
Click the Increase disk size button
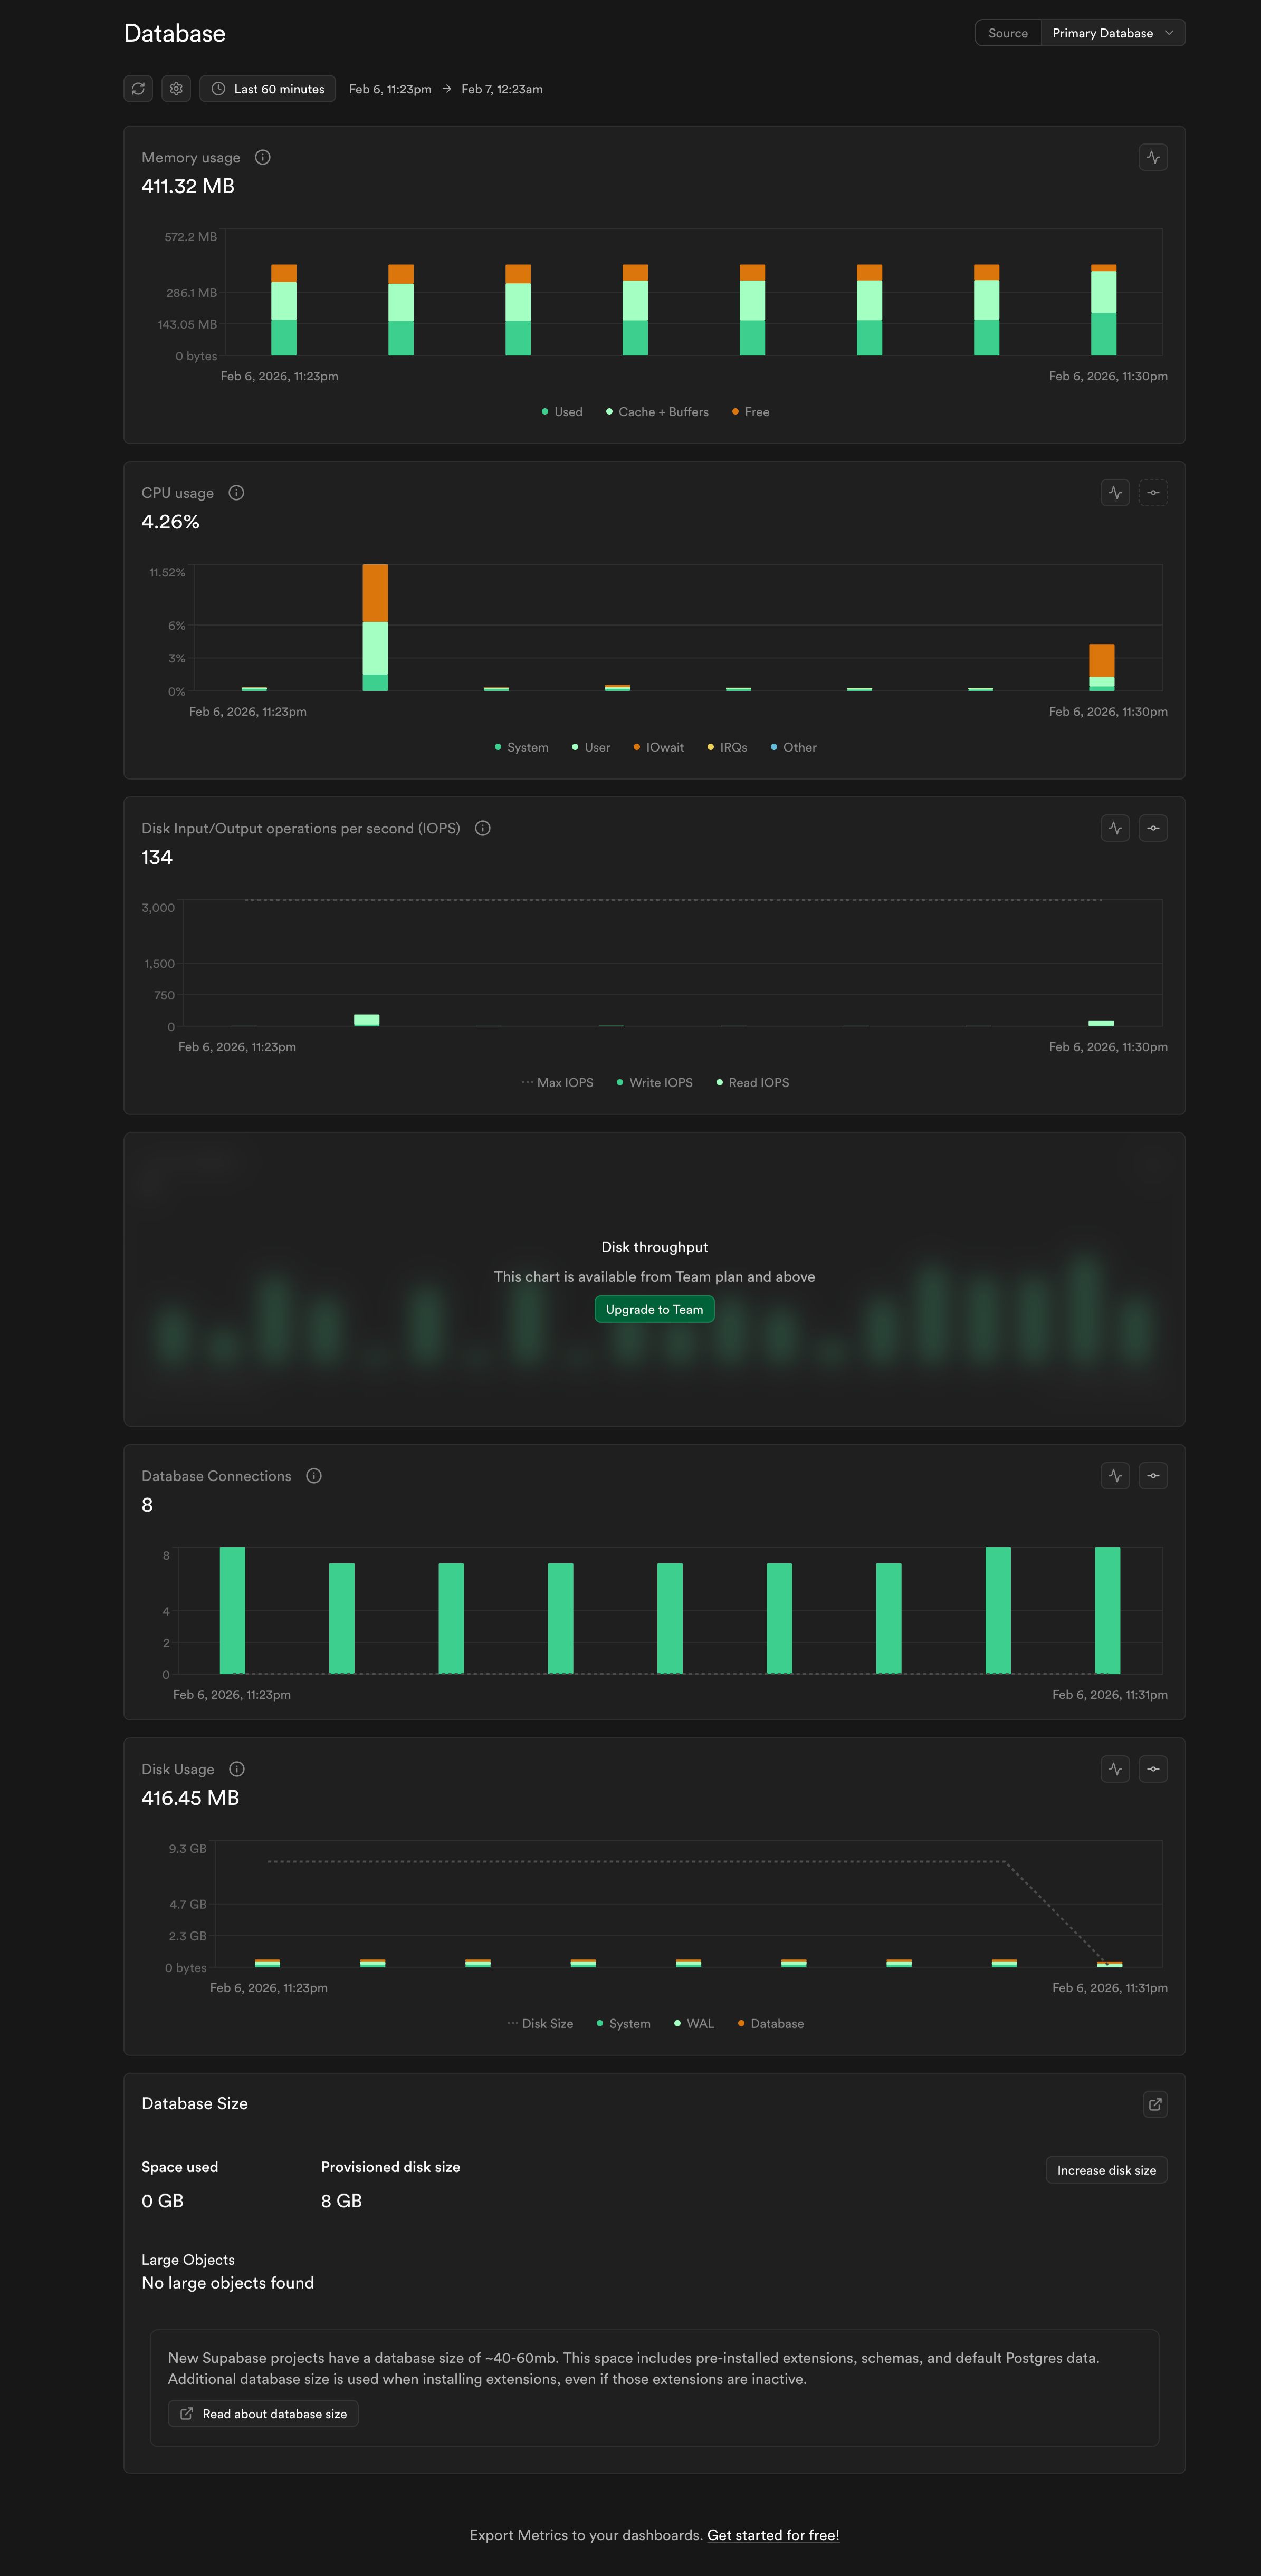[x=1106, y=2170]
